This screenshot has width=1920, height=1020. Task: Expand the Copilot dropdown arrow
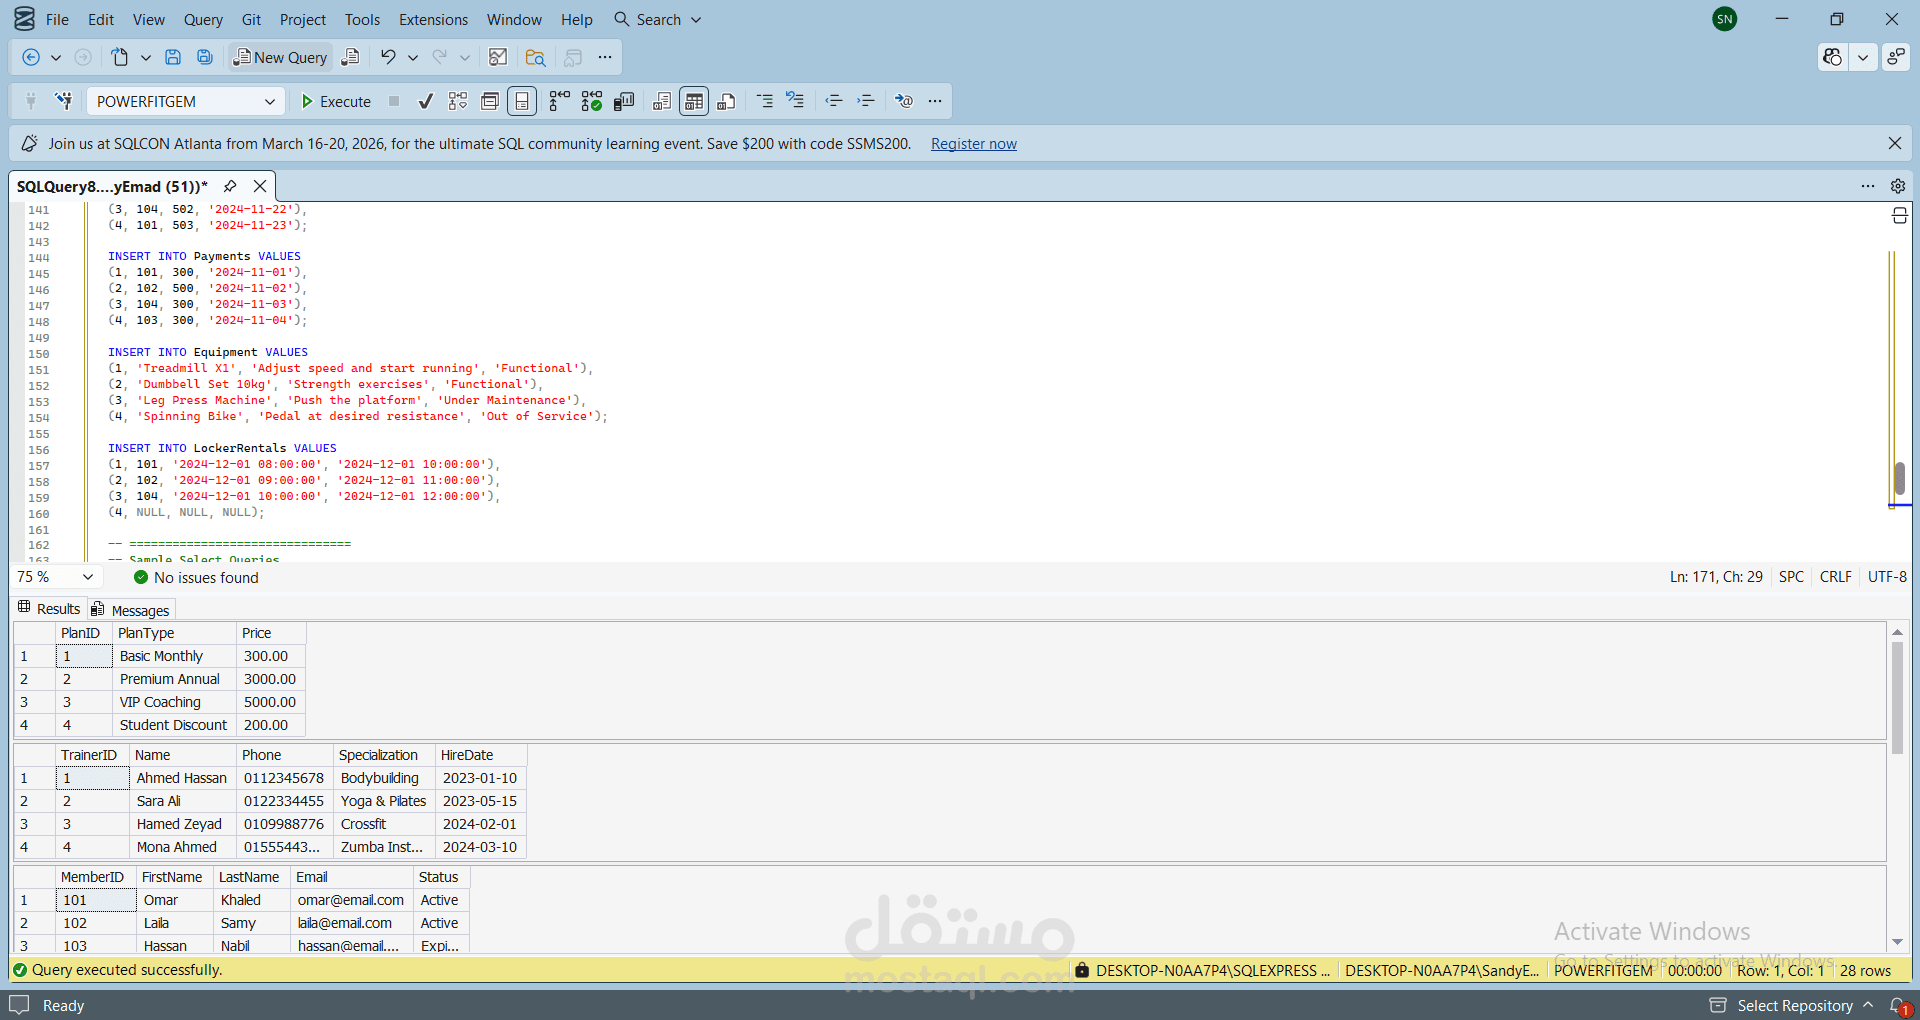tap(1863, 57)
